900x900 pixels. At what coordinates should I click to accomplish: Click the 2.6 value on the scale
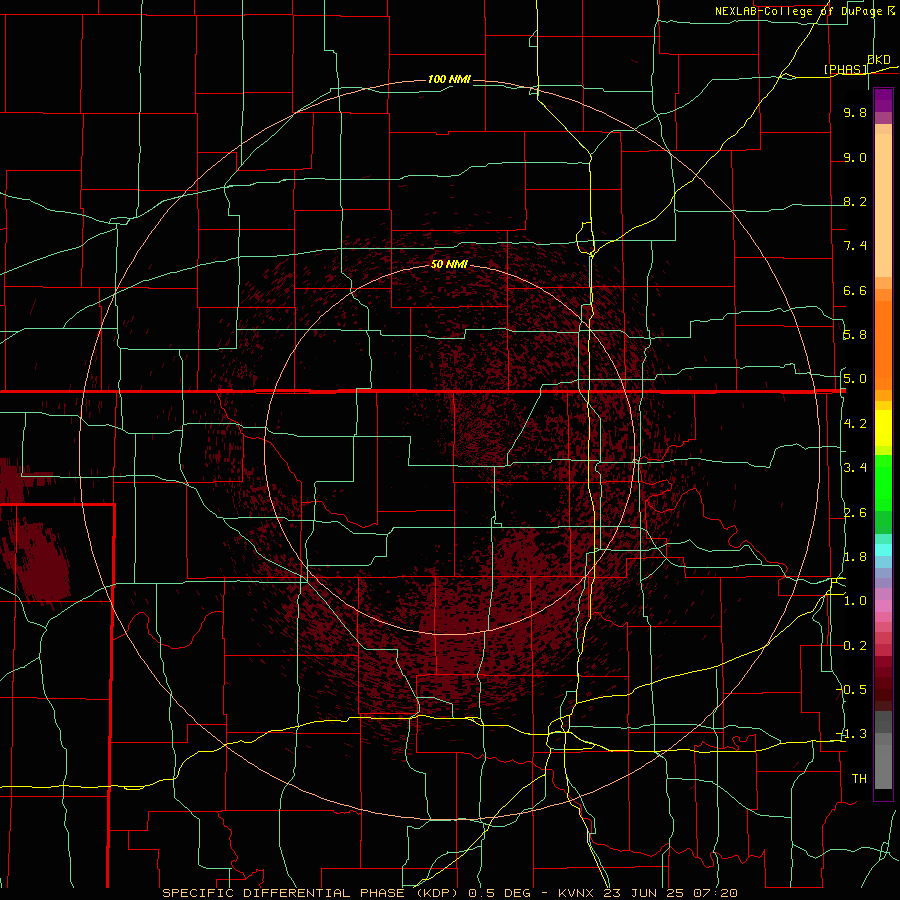pos(855,513)
